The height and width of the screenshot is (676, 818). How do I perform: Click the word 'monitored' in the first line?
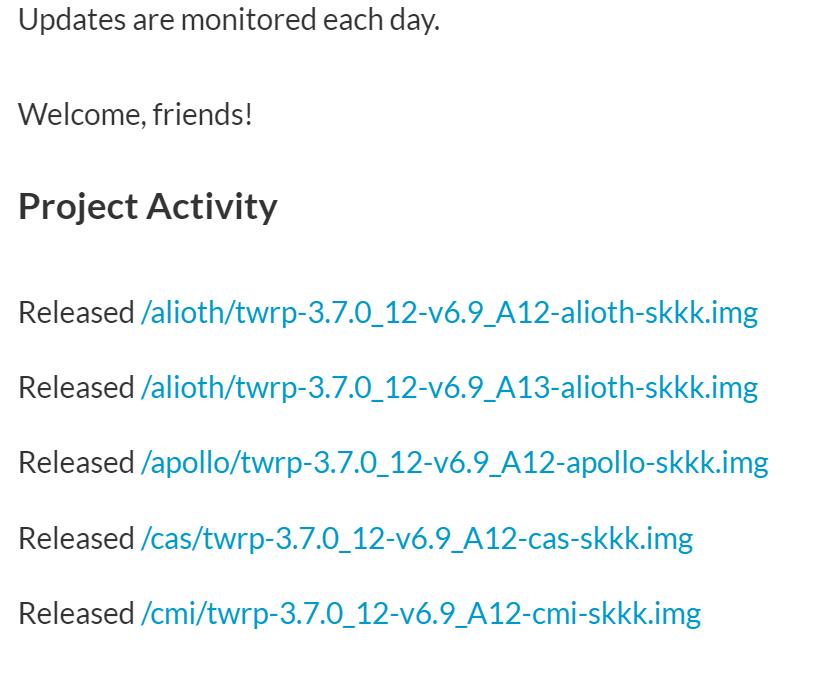click(x=249, y=20)
